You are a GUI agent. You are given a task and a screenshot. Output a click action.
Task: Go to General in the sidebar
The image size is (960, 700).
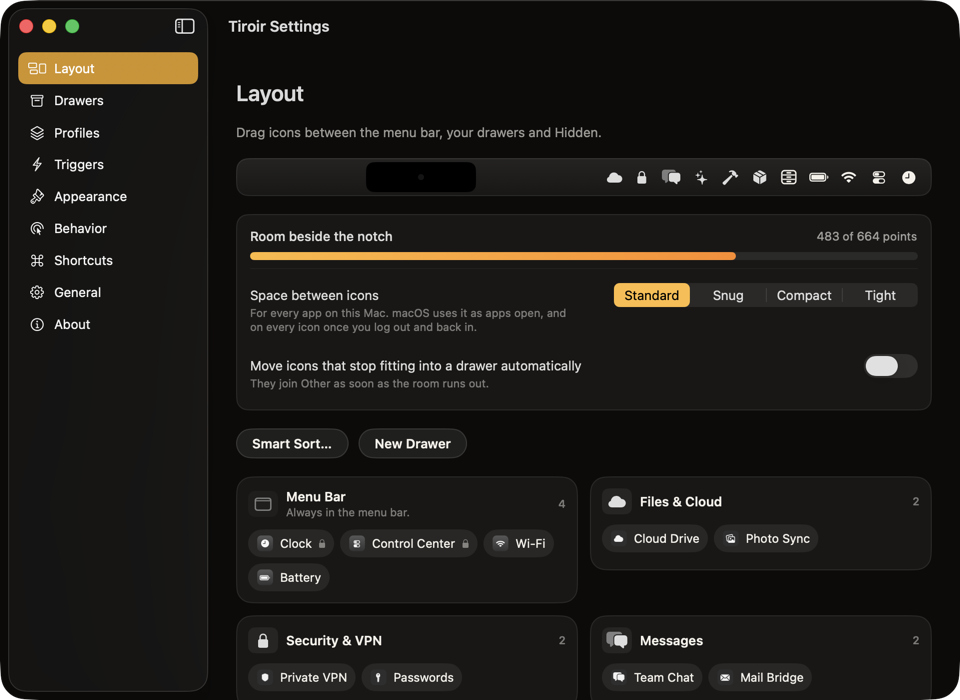[108, 292]
